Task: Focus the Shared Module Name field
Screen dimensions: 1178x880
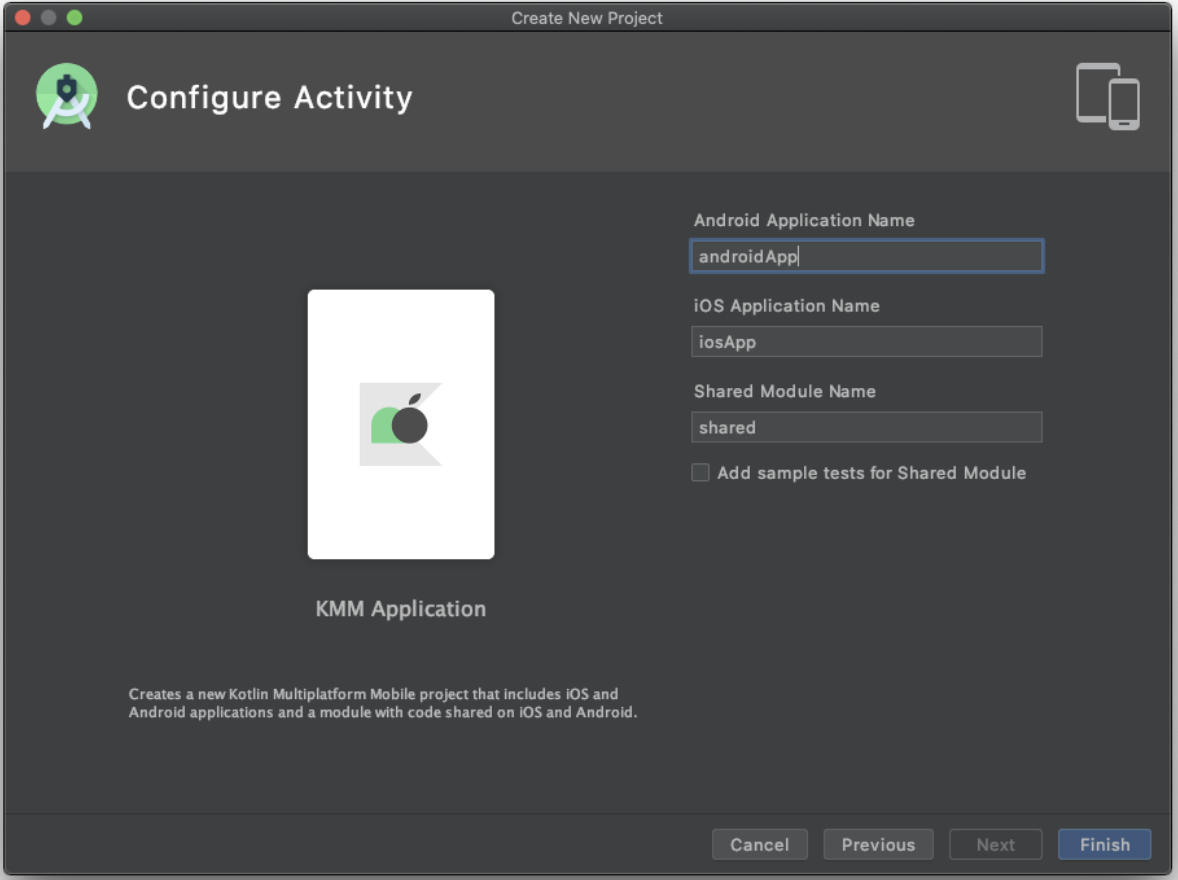Action: pyautogui.click(x=866, y=427)
